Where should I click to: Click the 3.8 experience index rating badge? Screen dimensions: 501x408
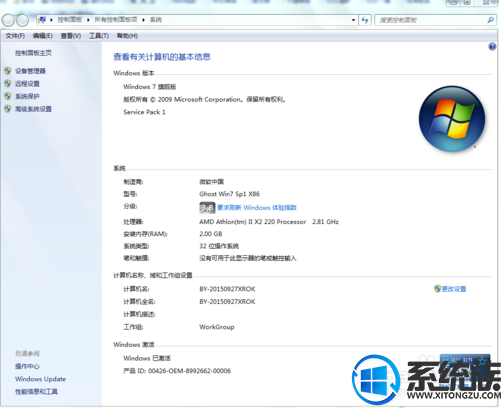tap(207, 208)
